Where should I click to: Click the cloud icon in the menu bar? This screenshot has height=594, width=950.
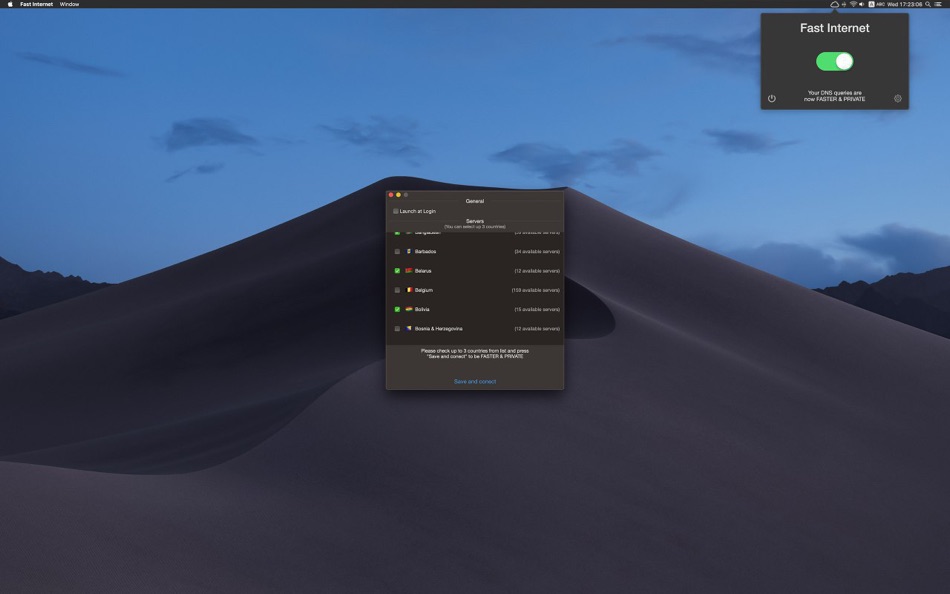(x=834, y=4)
